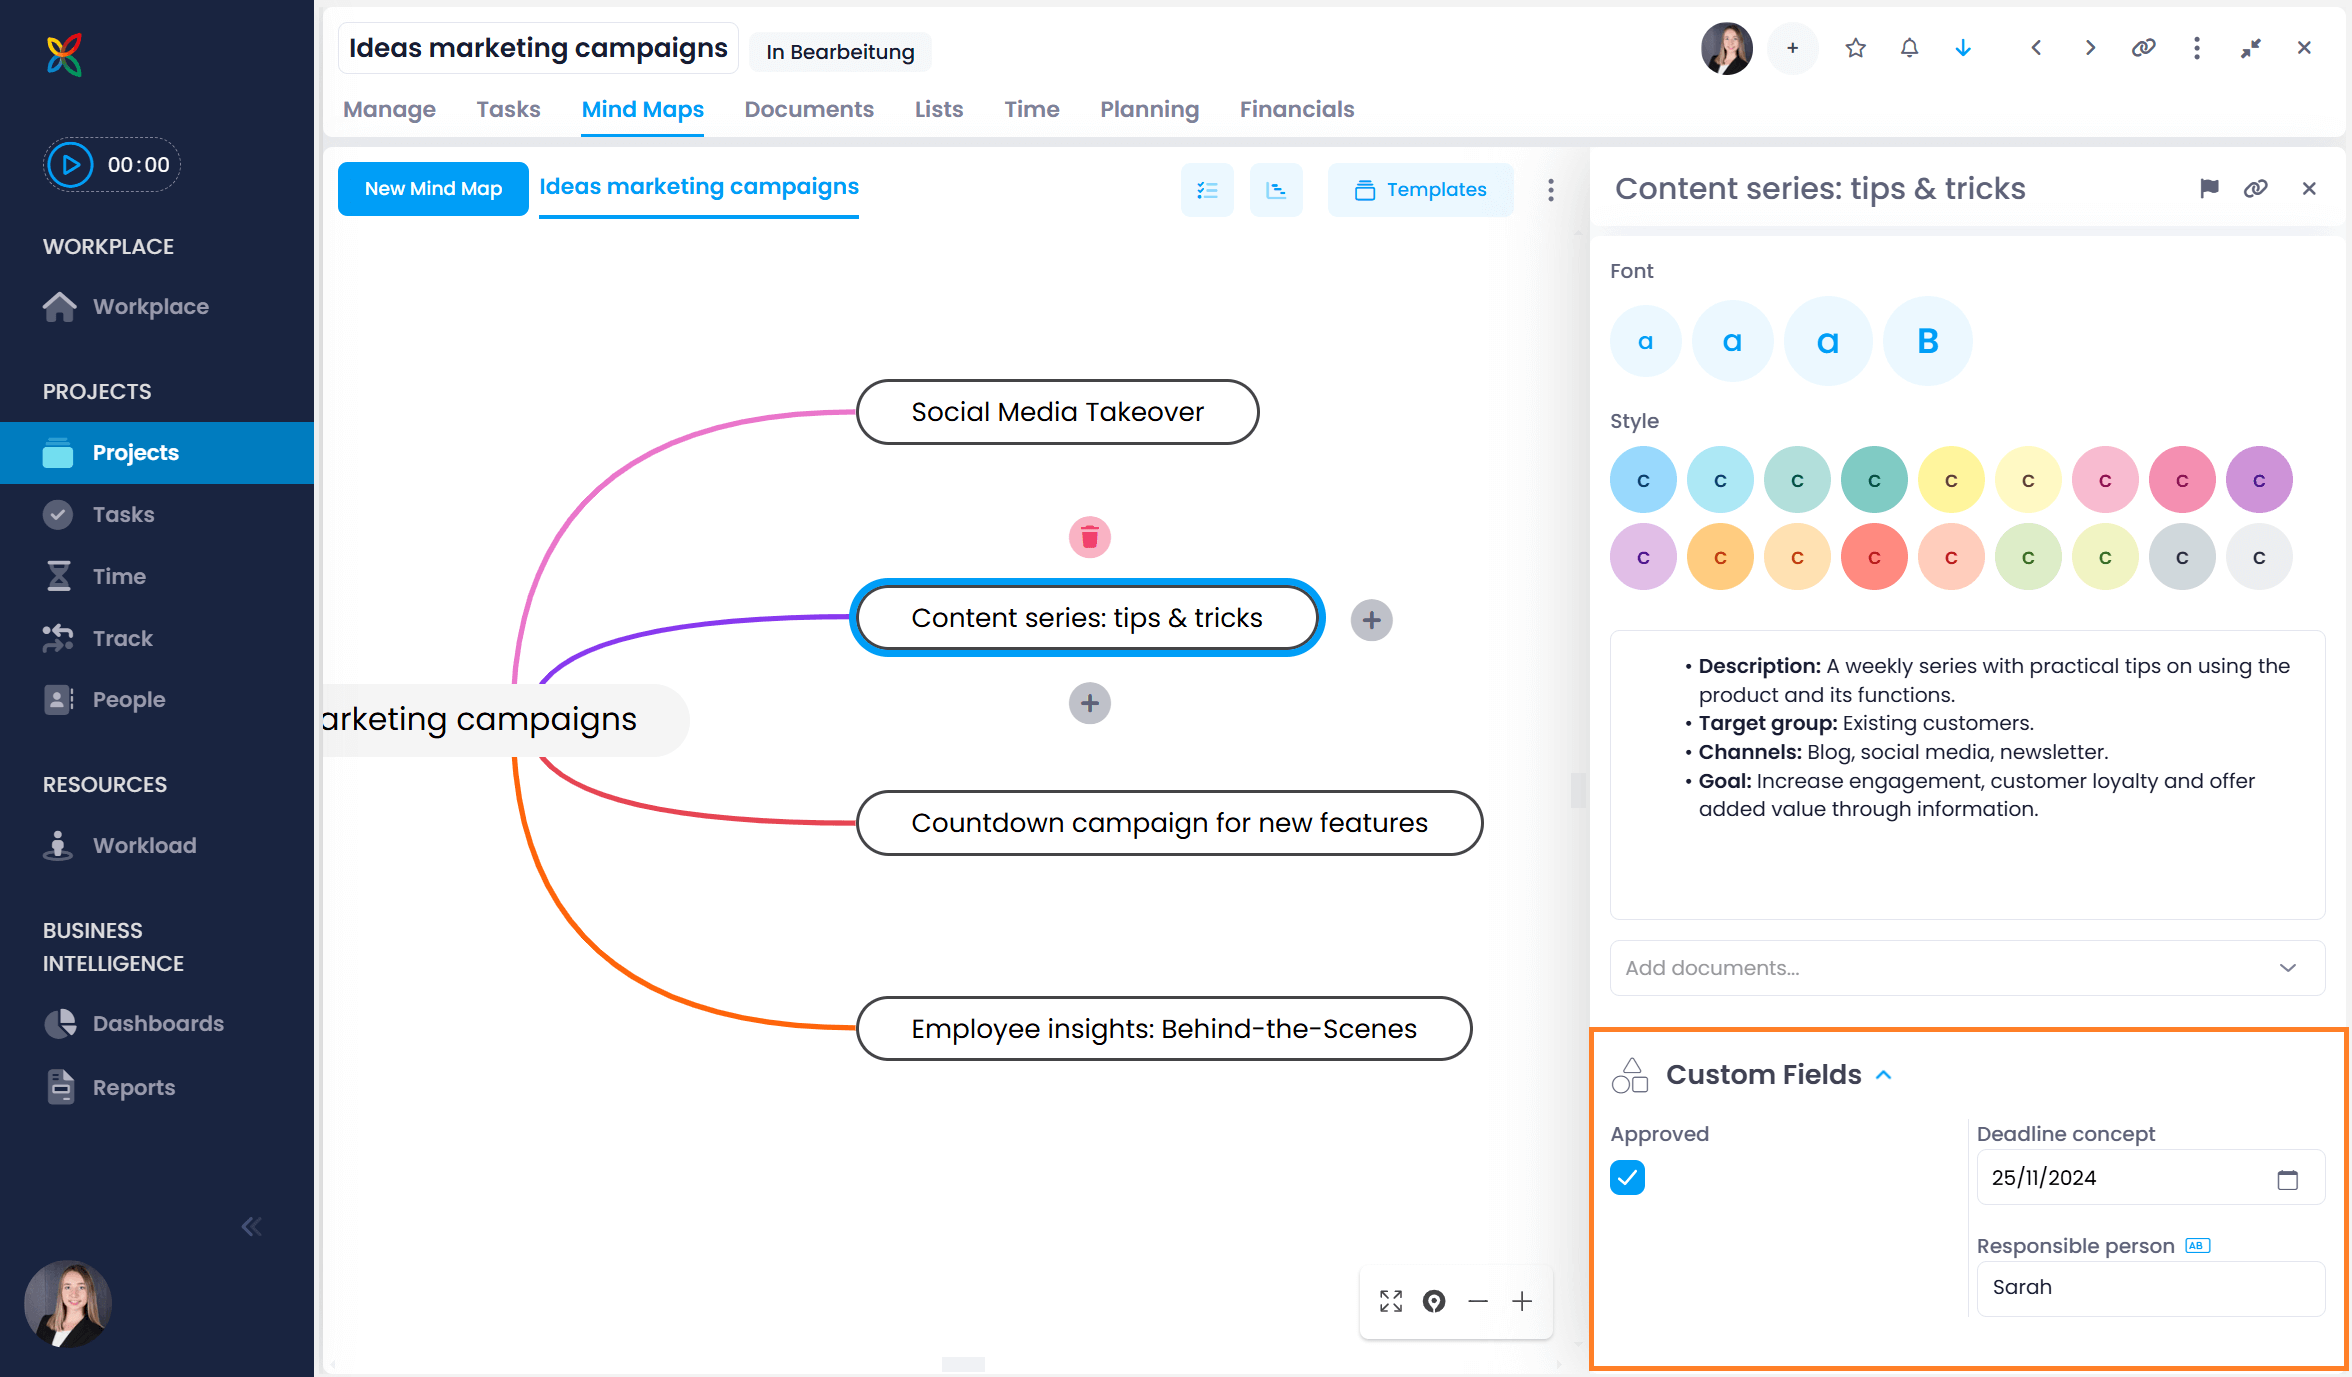Create a New Mind Map
This screenshot has width=2352, height=1377.
pyautogui.click(x=433, y=188)
